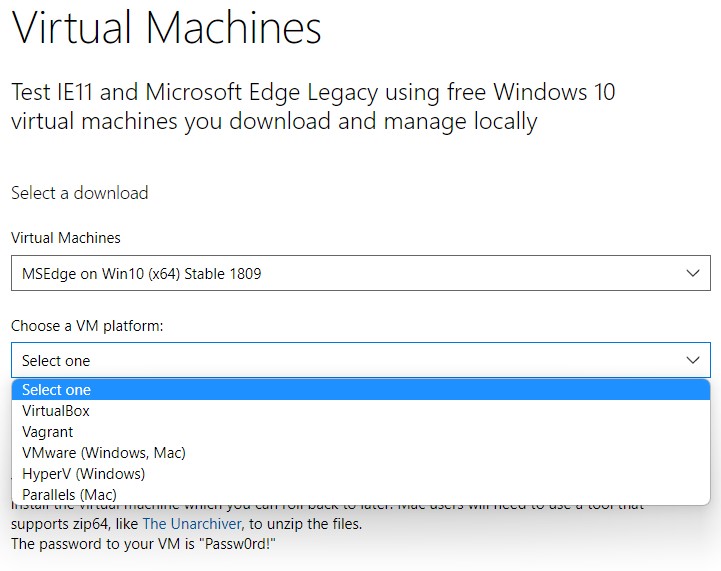Click the 'Choose a VM platform:' label
The width and height of the screenshot is (721, 571).
(x=87, y=326)
